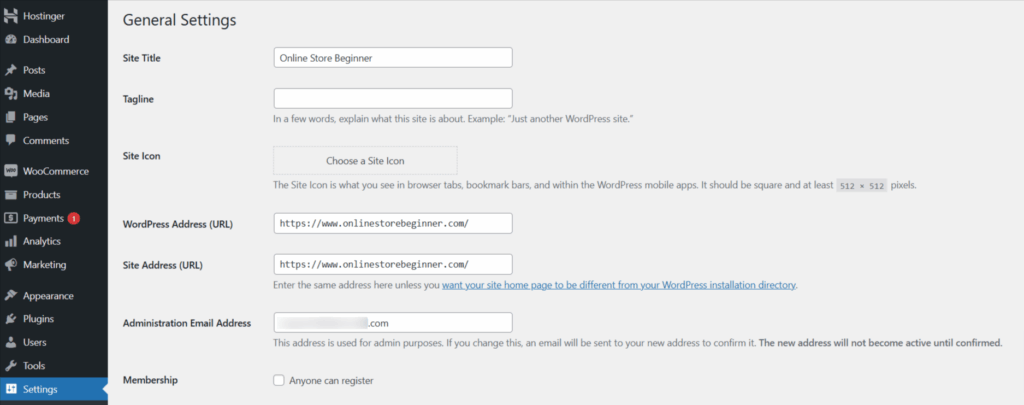Go to the Users menu
The width and height of the screenshot is (1024, 405).
point(35,342)
